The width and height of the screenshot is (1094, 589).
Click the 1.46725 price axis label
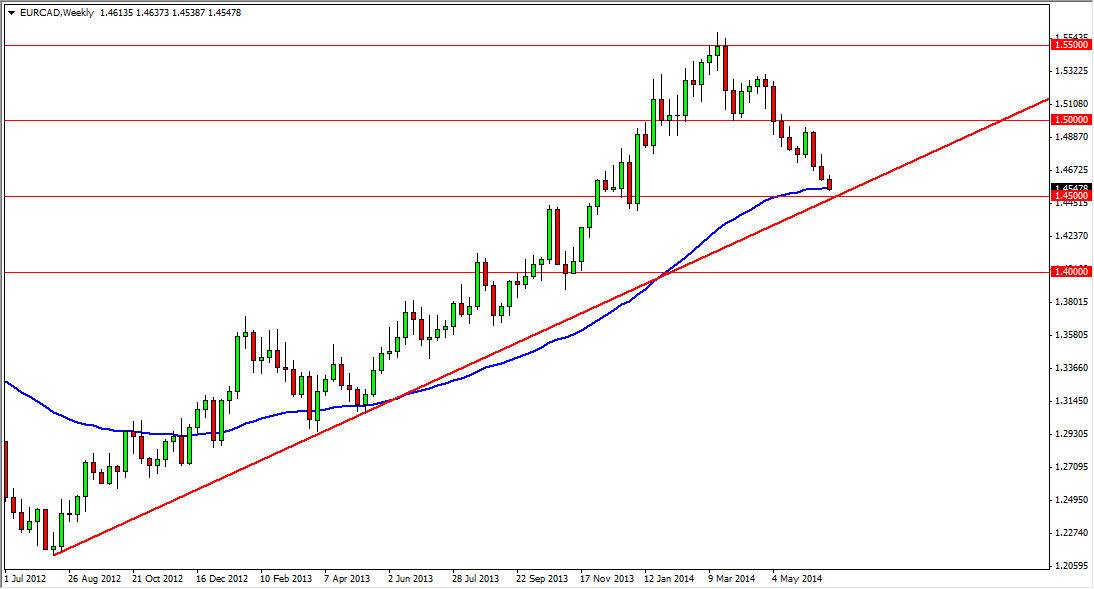tap(1072, 170)
